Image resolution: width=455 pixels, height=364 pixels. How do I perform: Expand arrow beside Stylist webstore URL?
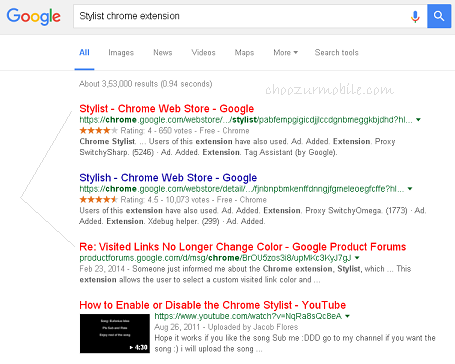418,120
